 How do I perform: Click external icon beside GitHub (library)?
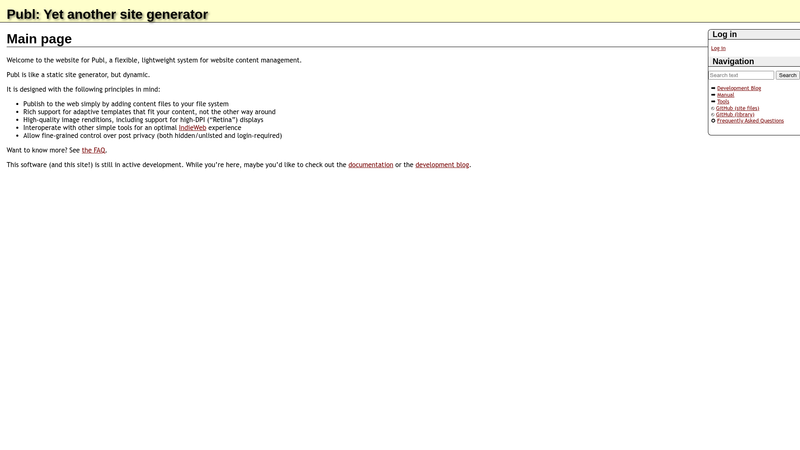point(713,115)
